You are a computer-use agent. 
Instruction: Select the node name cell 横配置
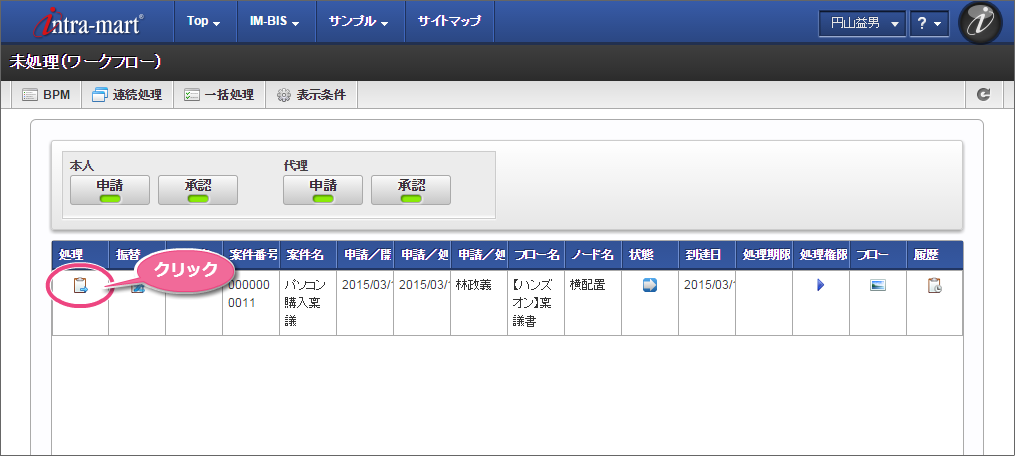[x=593, y=302]
